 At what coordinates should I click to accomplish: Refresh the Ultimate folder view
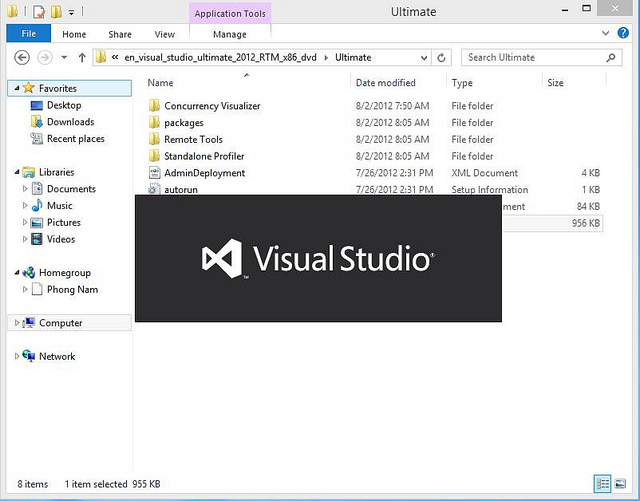(441, 58)
